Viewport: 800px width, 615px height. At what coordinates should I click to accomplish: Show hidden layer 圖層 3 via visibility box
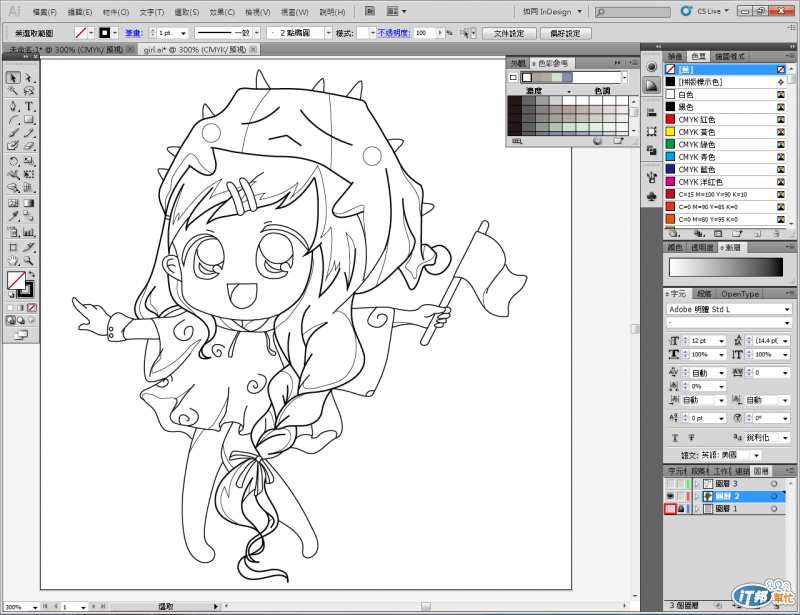(x=670, y=484)
